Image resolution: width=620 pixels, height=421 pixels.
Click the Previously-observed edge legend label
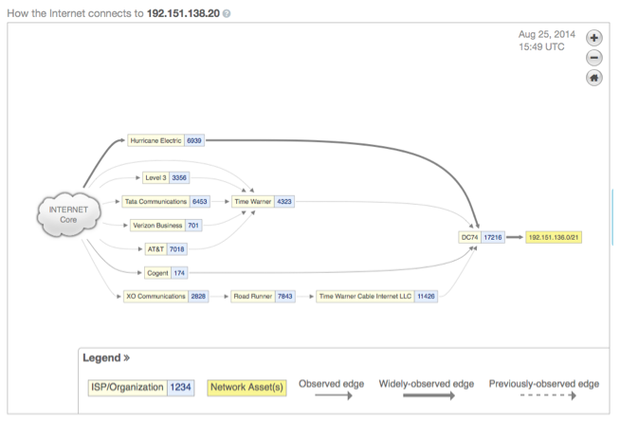(544, 384)
